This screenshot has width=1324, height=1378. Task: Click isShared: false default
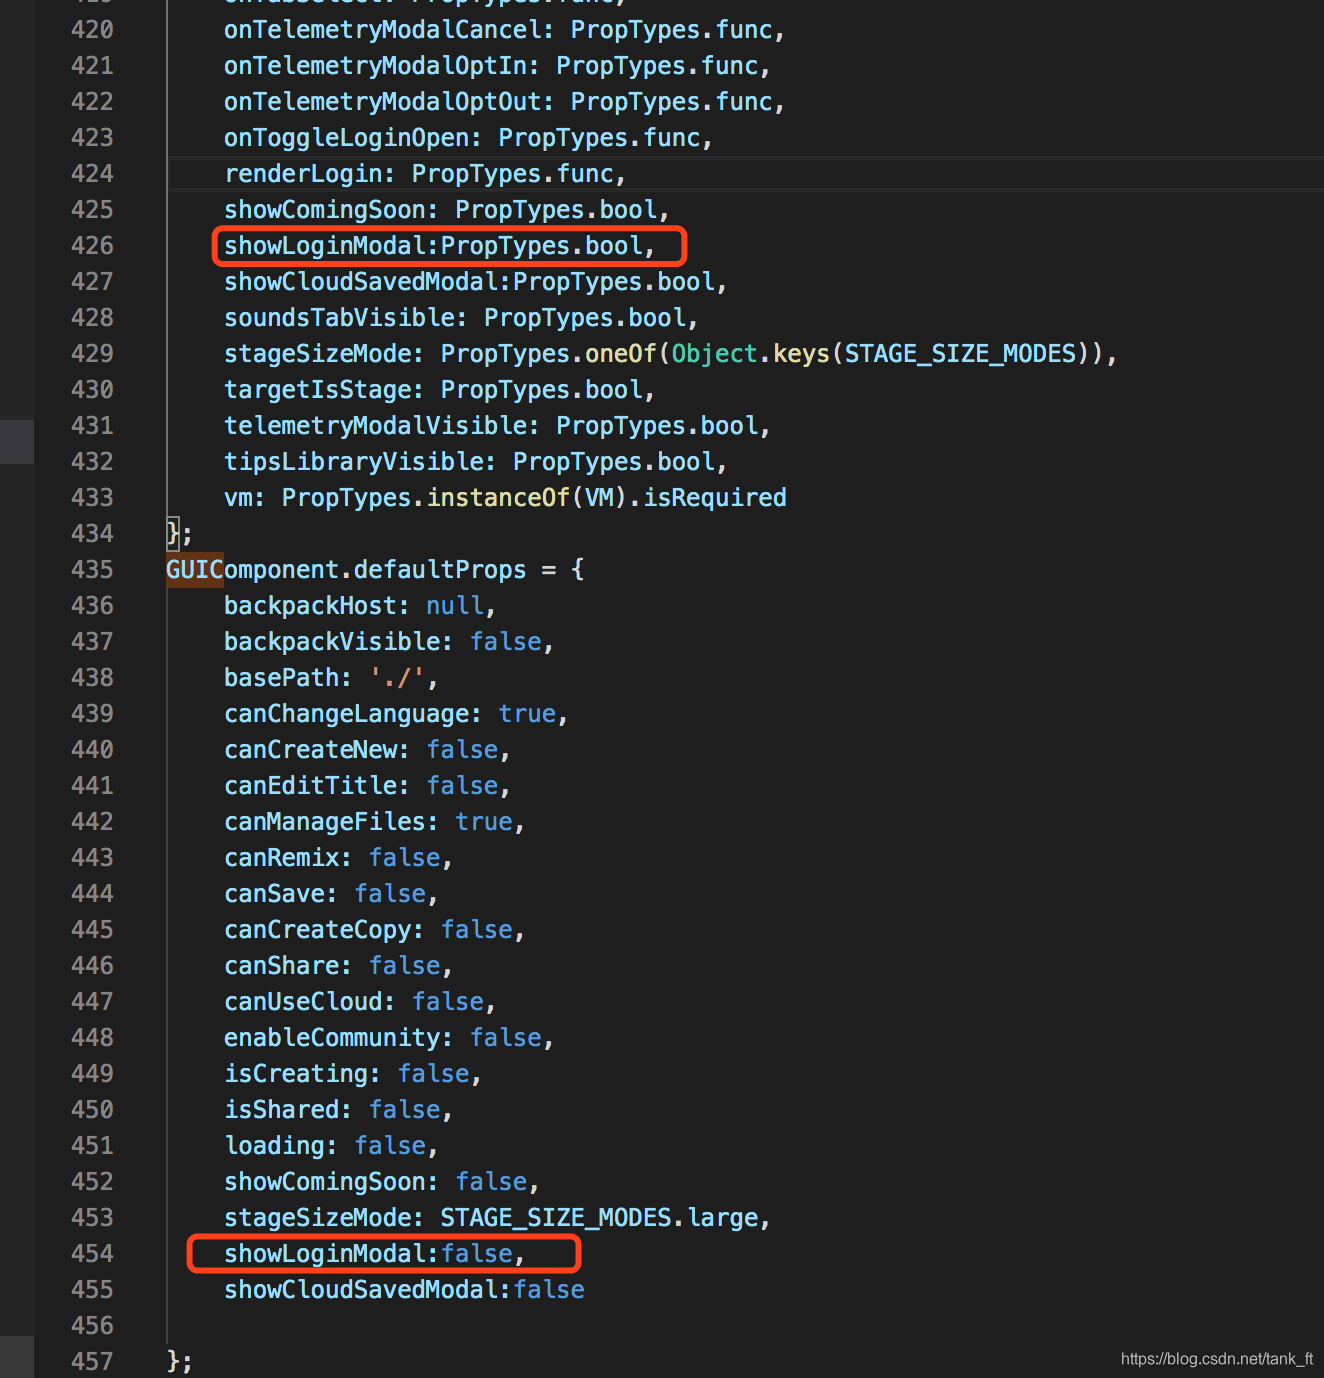338,1110
